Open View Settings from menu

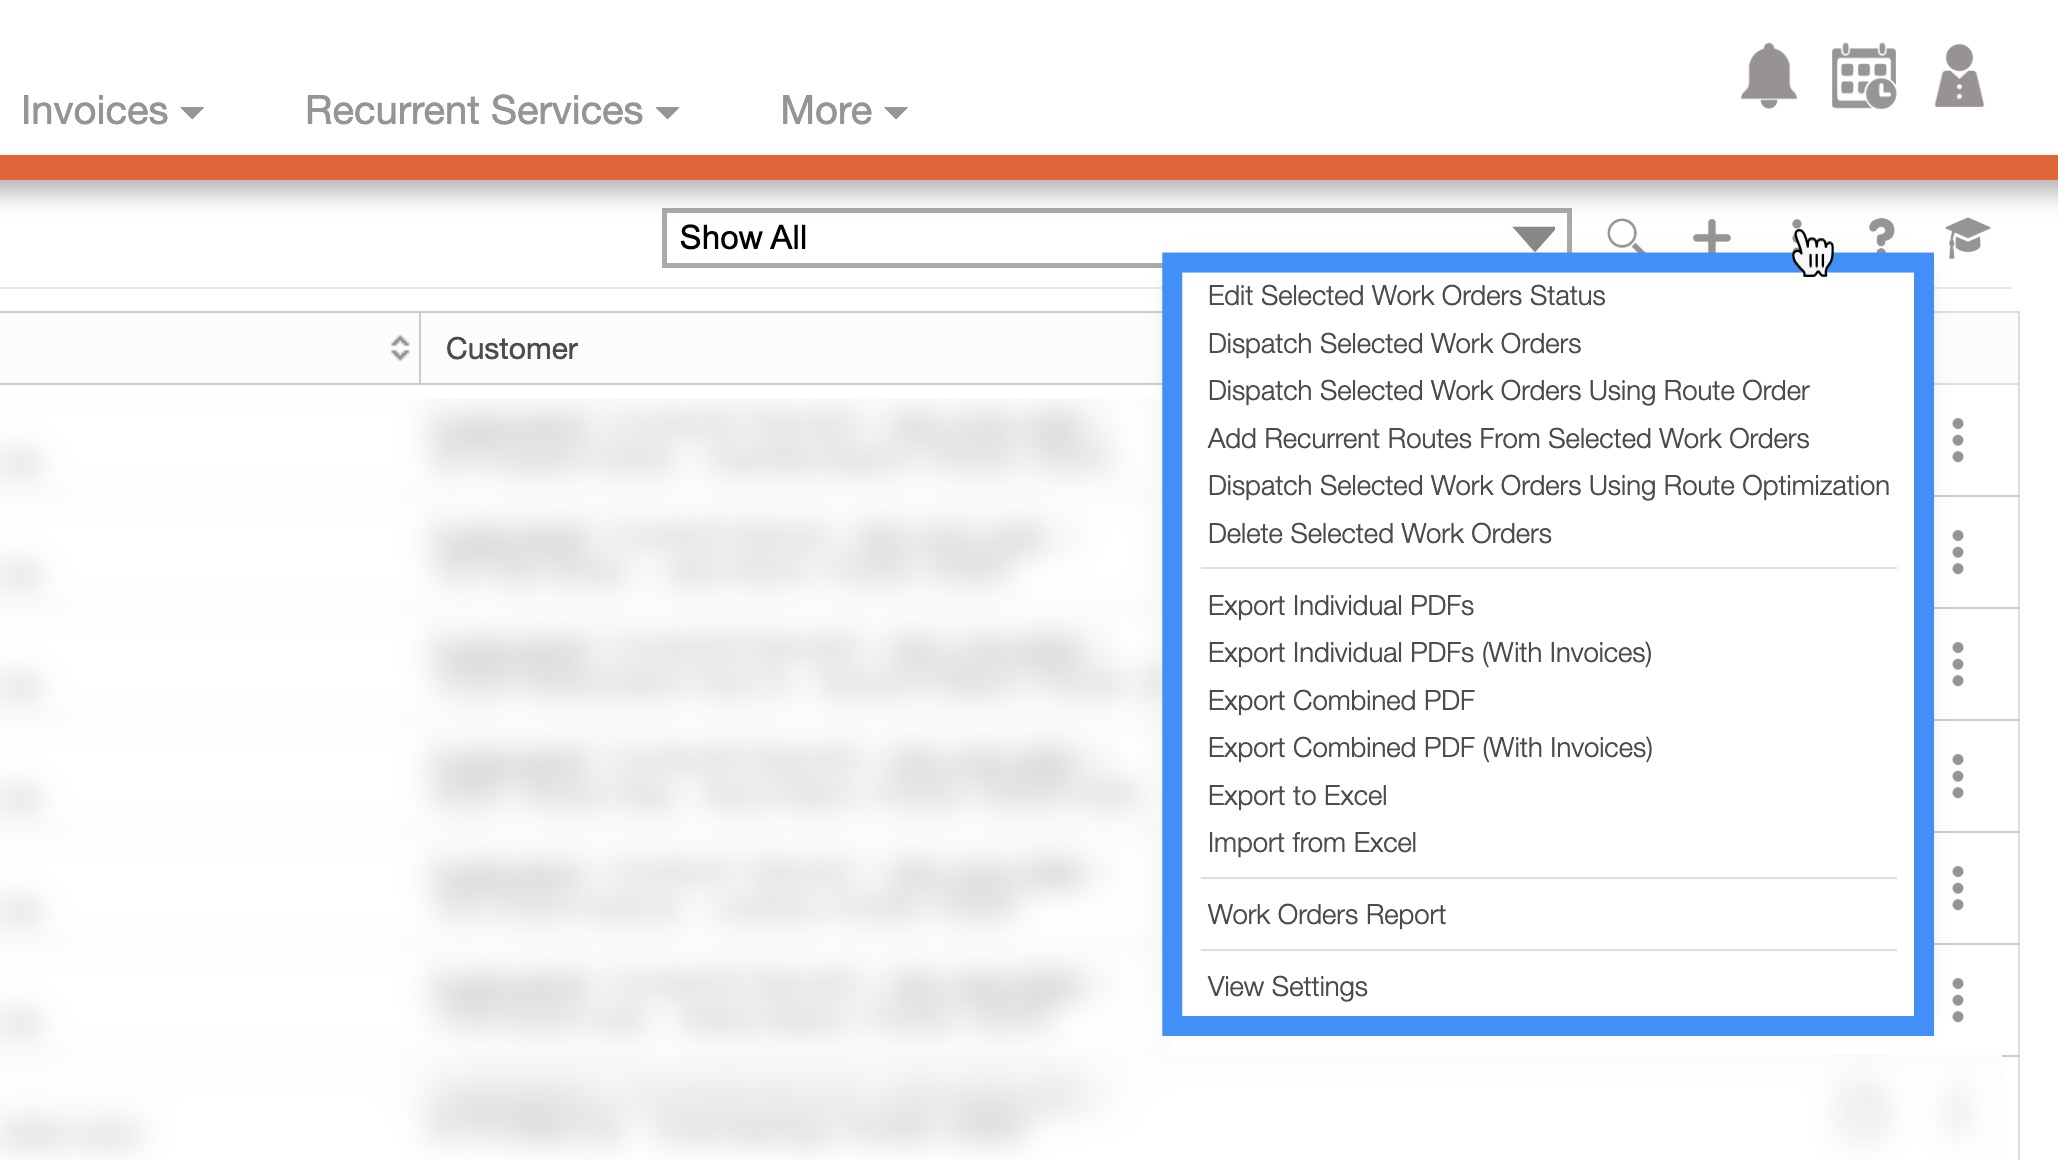(x=1287, y=987)
